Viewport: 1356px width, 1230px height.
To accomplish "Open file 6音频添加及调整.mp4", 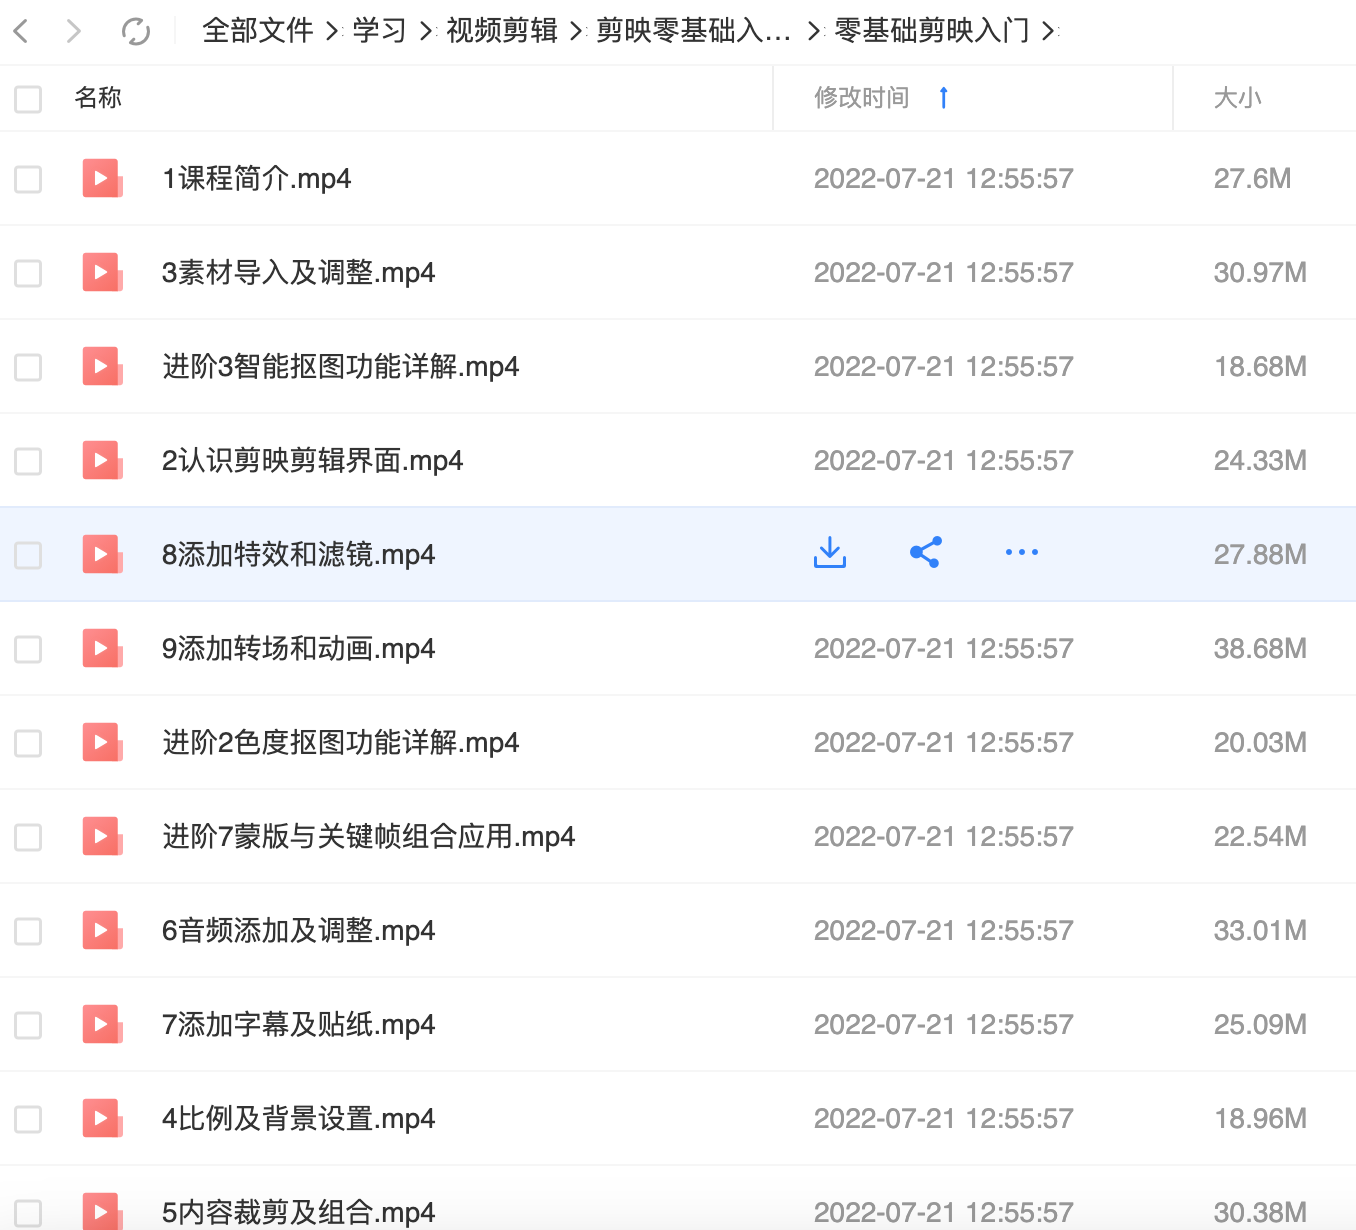I will [x=298, y=931].
